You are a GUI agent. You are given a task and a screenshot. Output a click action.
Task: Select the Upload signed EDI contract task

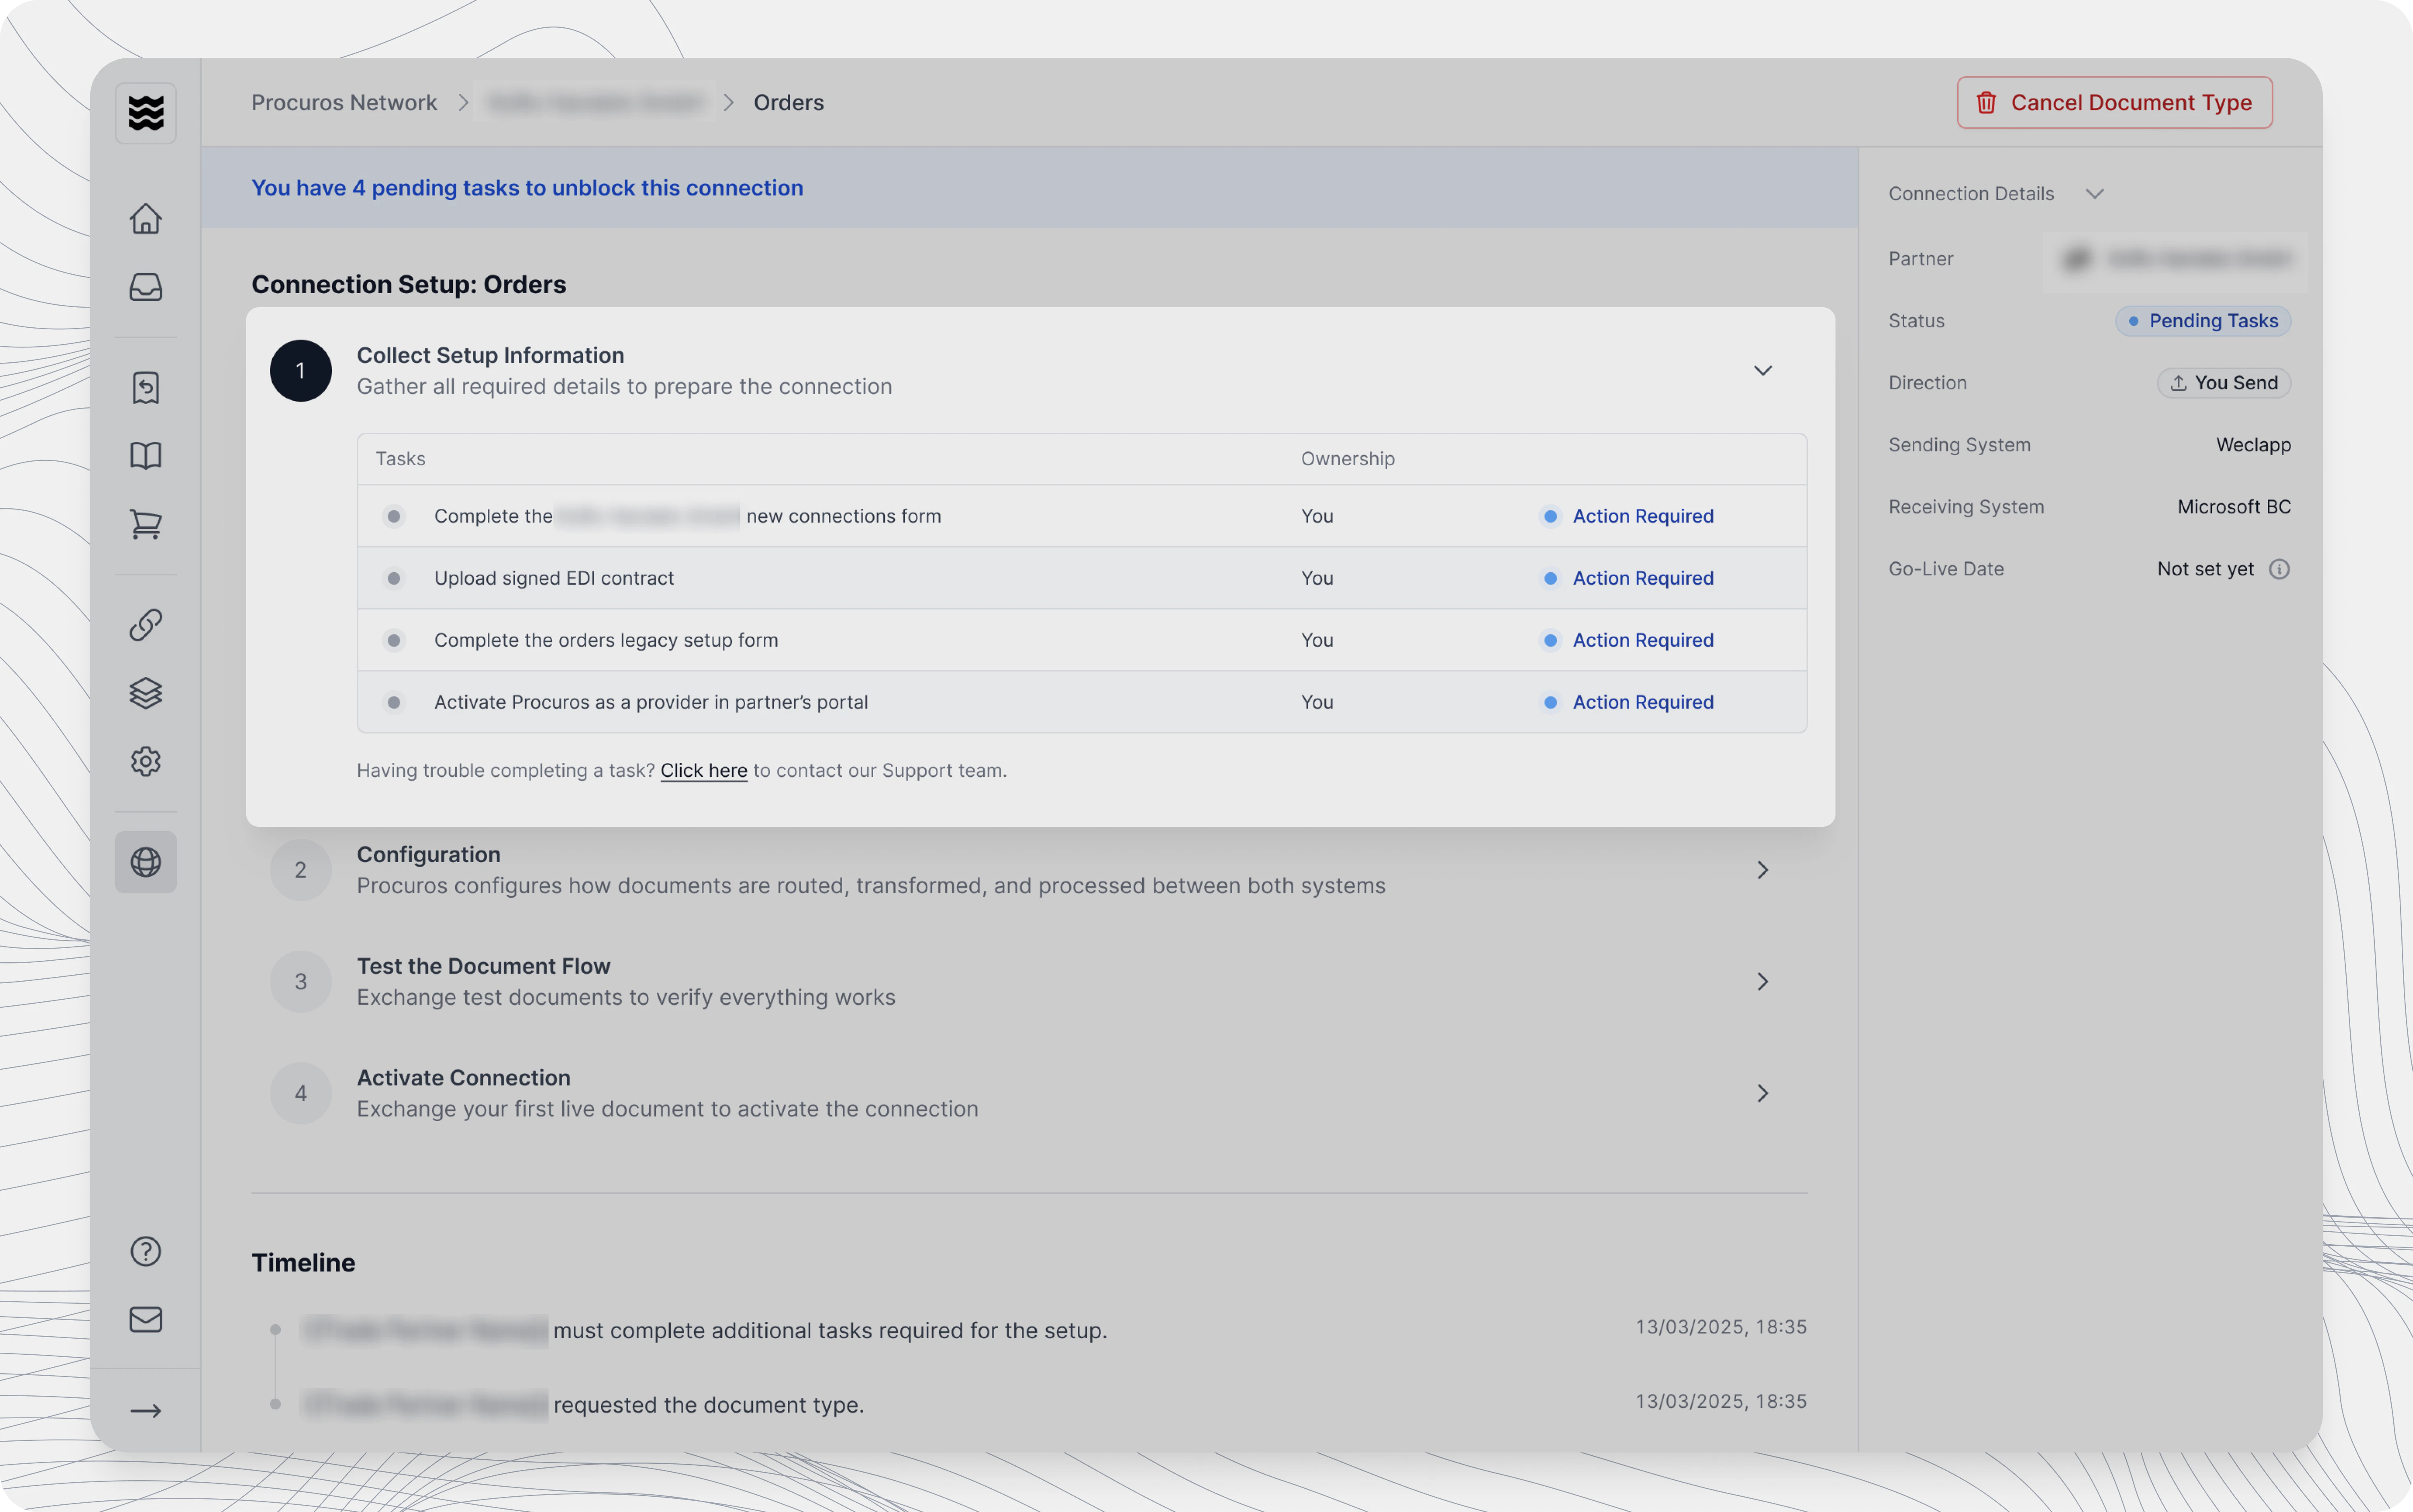pos(554,578)
